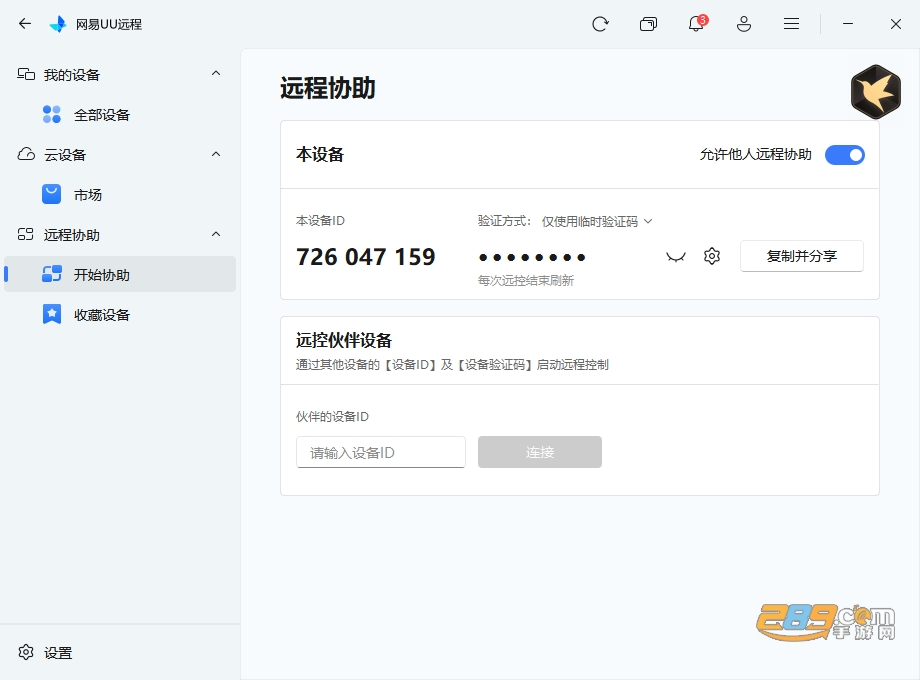Refresh using the circular arrow icon

[x=600, y=24]
